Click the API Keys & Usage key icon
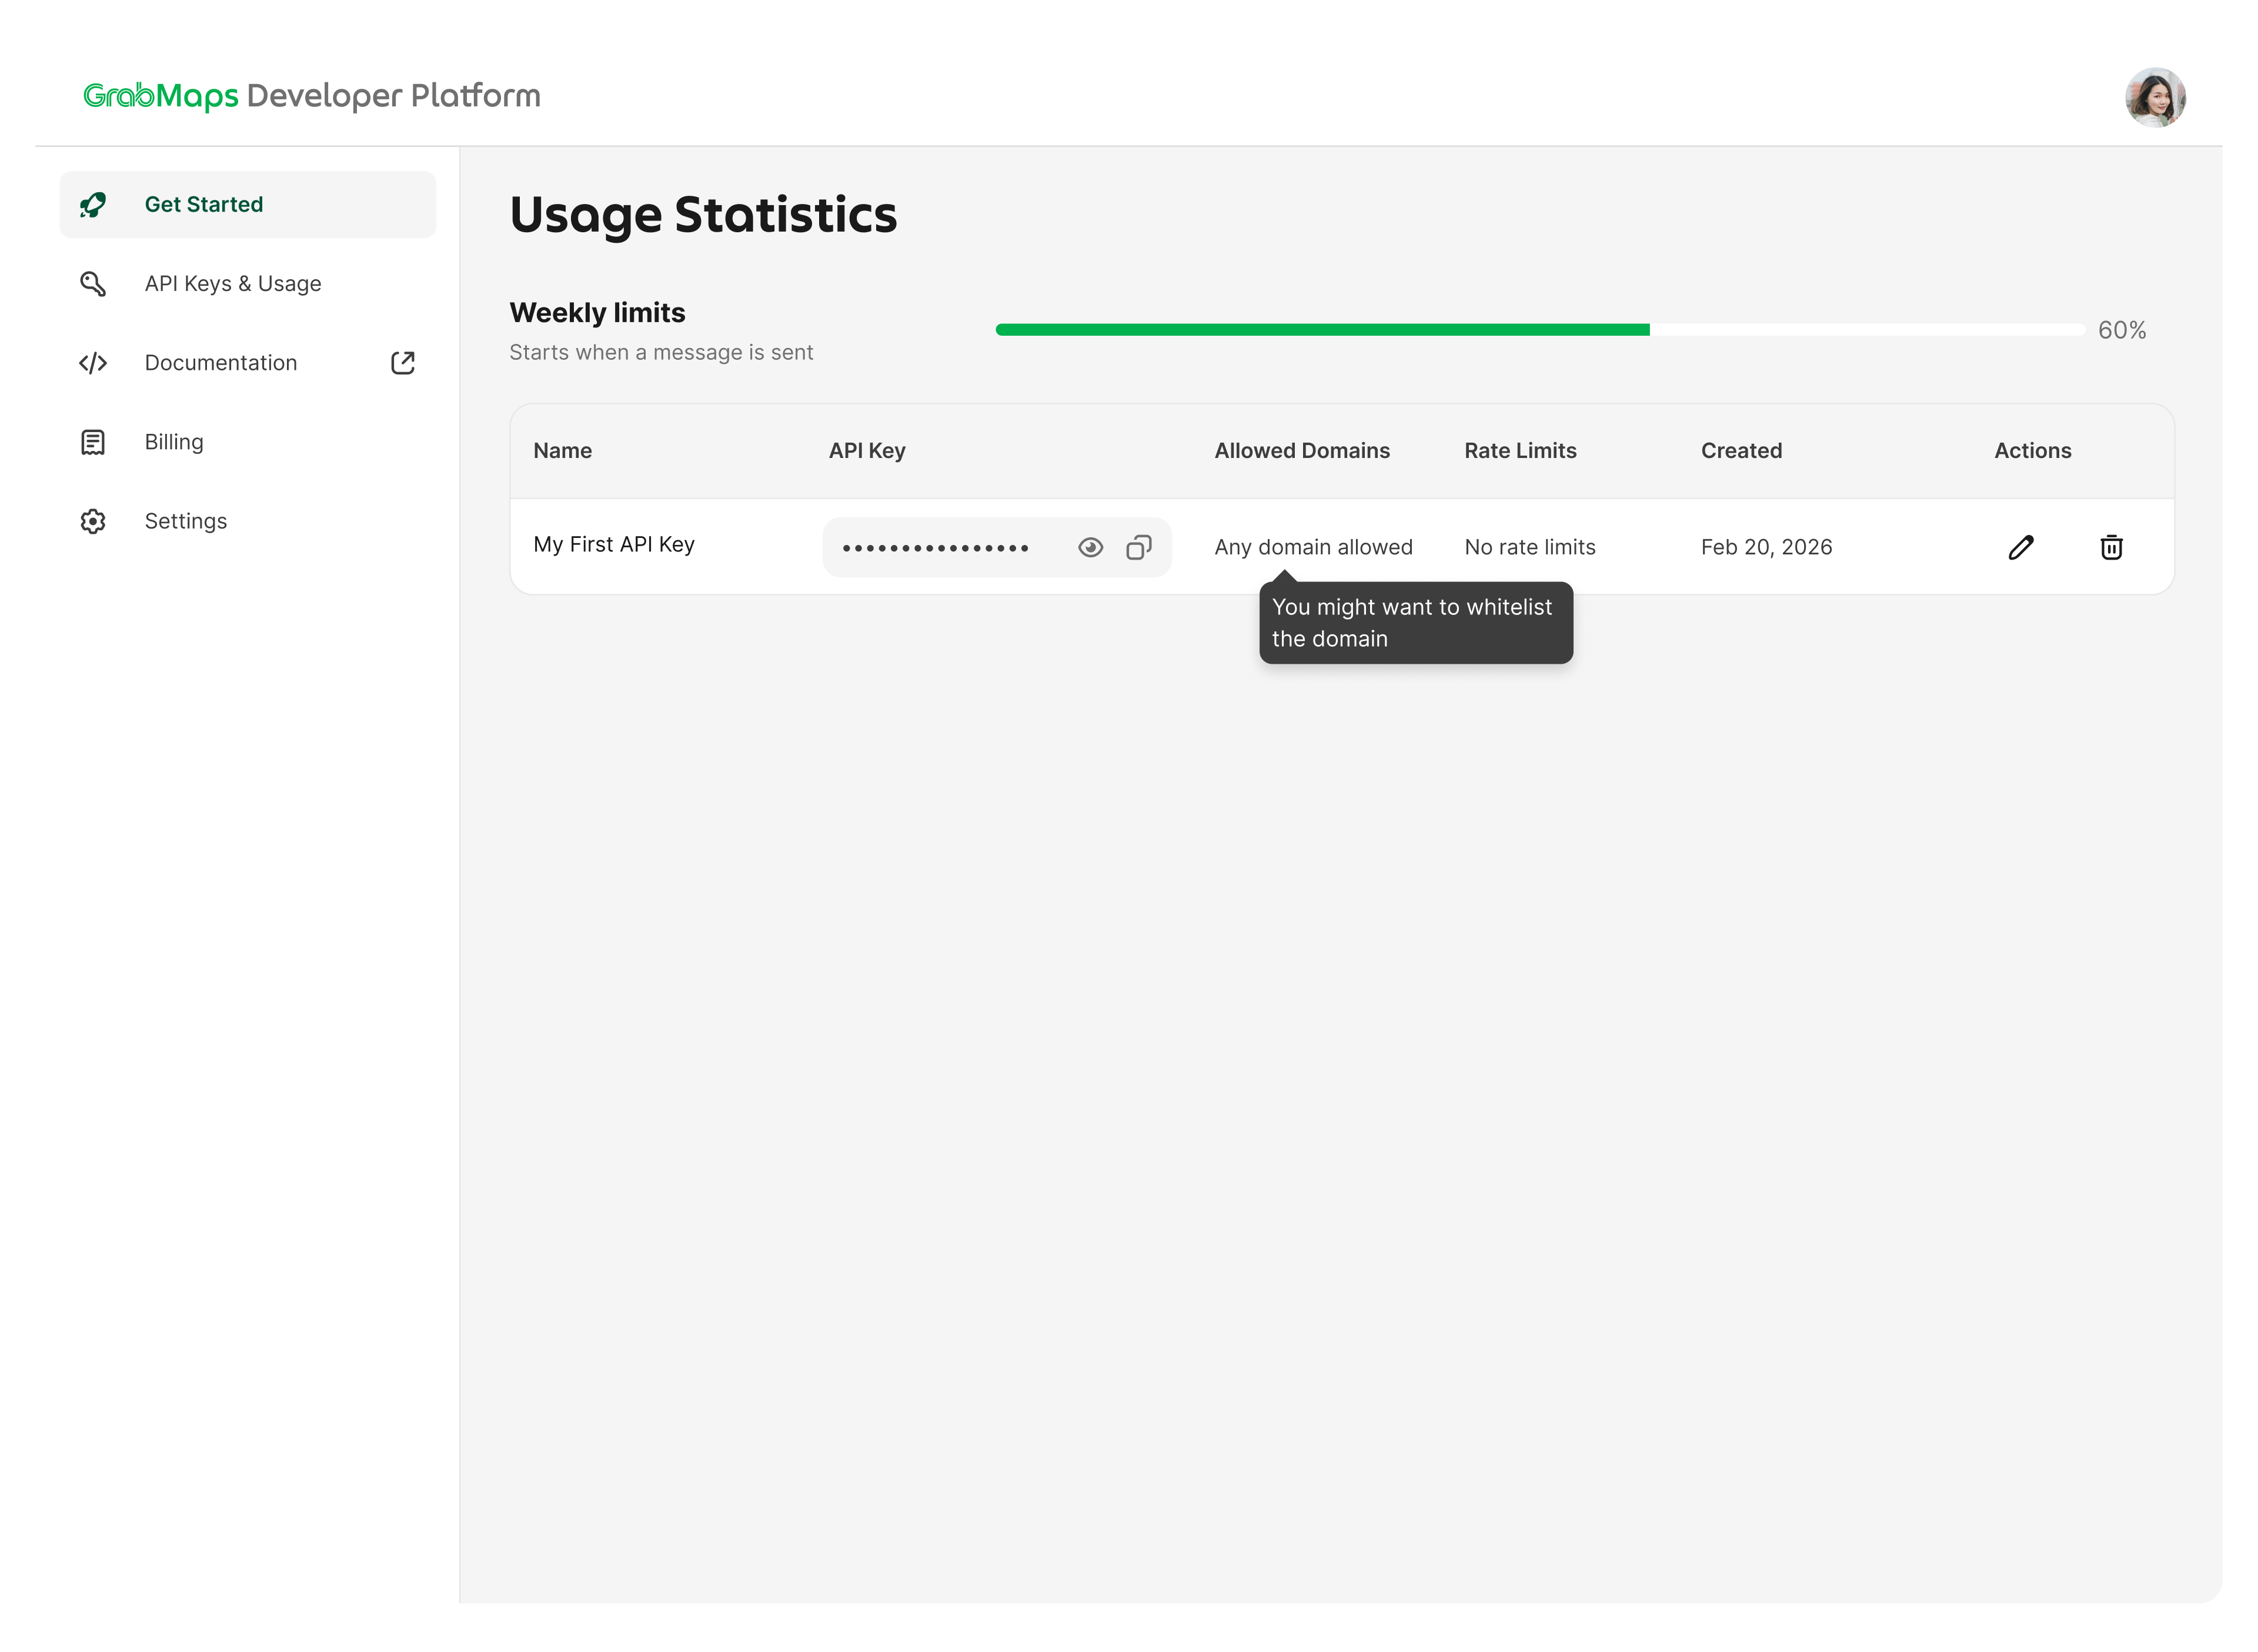 click(93, 283)
